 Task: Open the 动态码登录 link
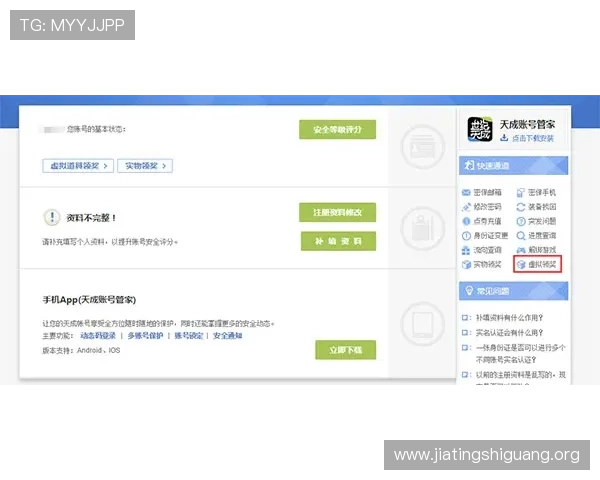tap(98, 336)
